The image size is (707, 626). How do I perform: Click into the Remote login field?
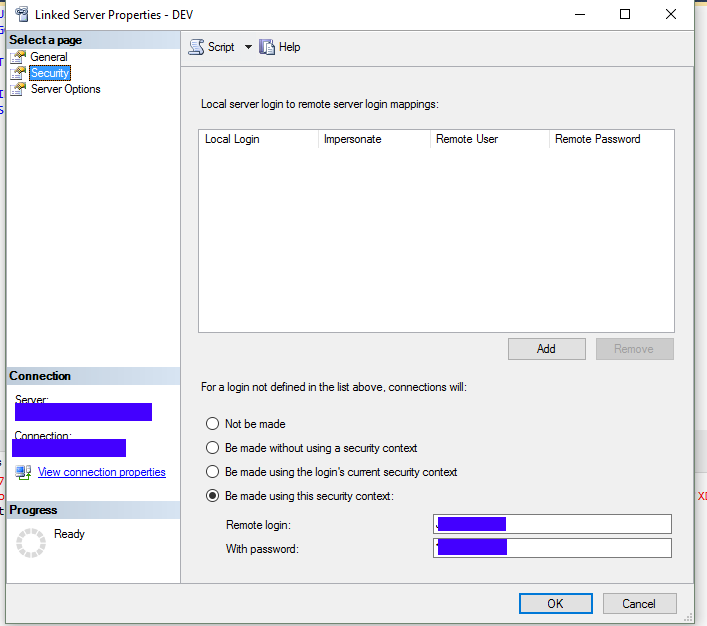click(x=552, y=524)
